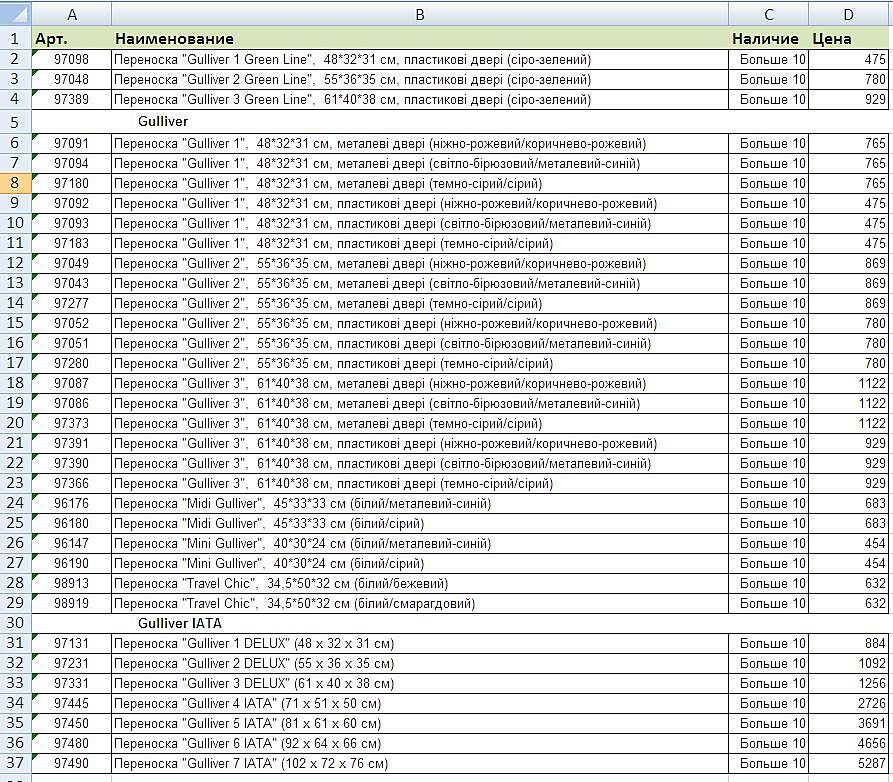Screen dimensions: 893x782
Task: Click column C header
Action: [x=768, y=14]
